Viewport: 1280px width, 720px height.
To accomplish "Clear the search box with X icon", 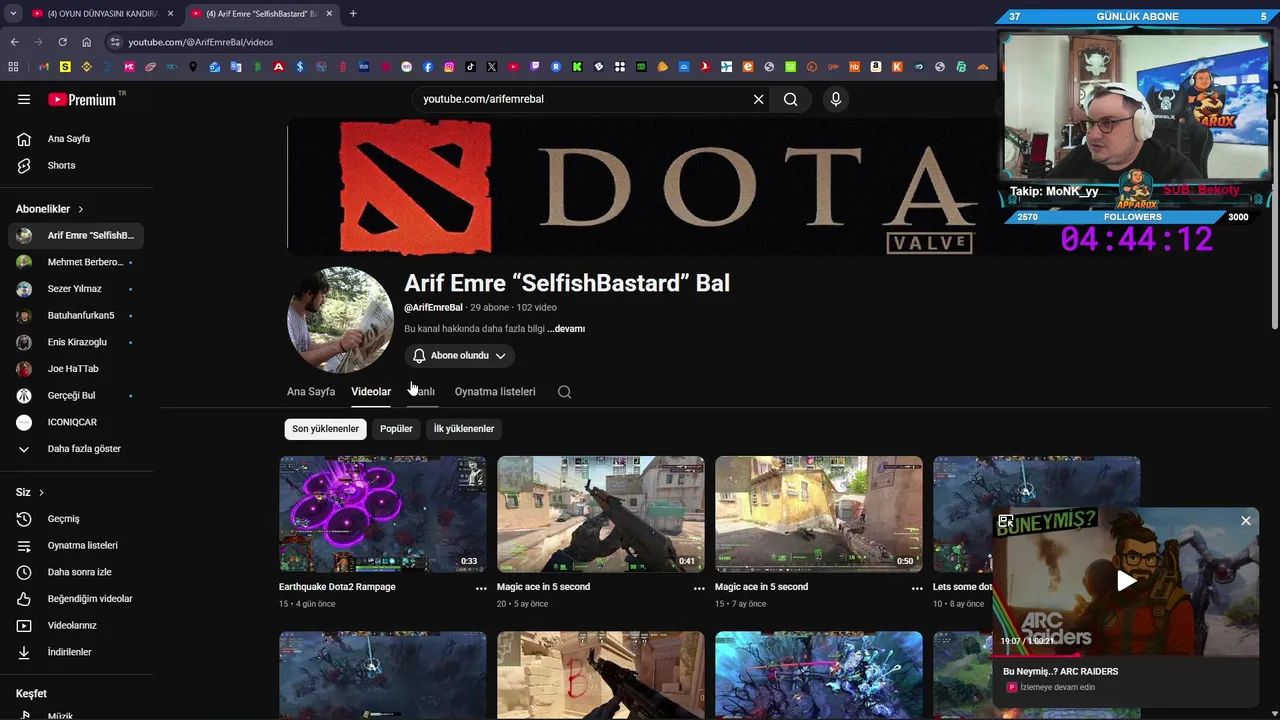I will click(758, 99).
